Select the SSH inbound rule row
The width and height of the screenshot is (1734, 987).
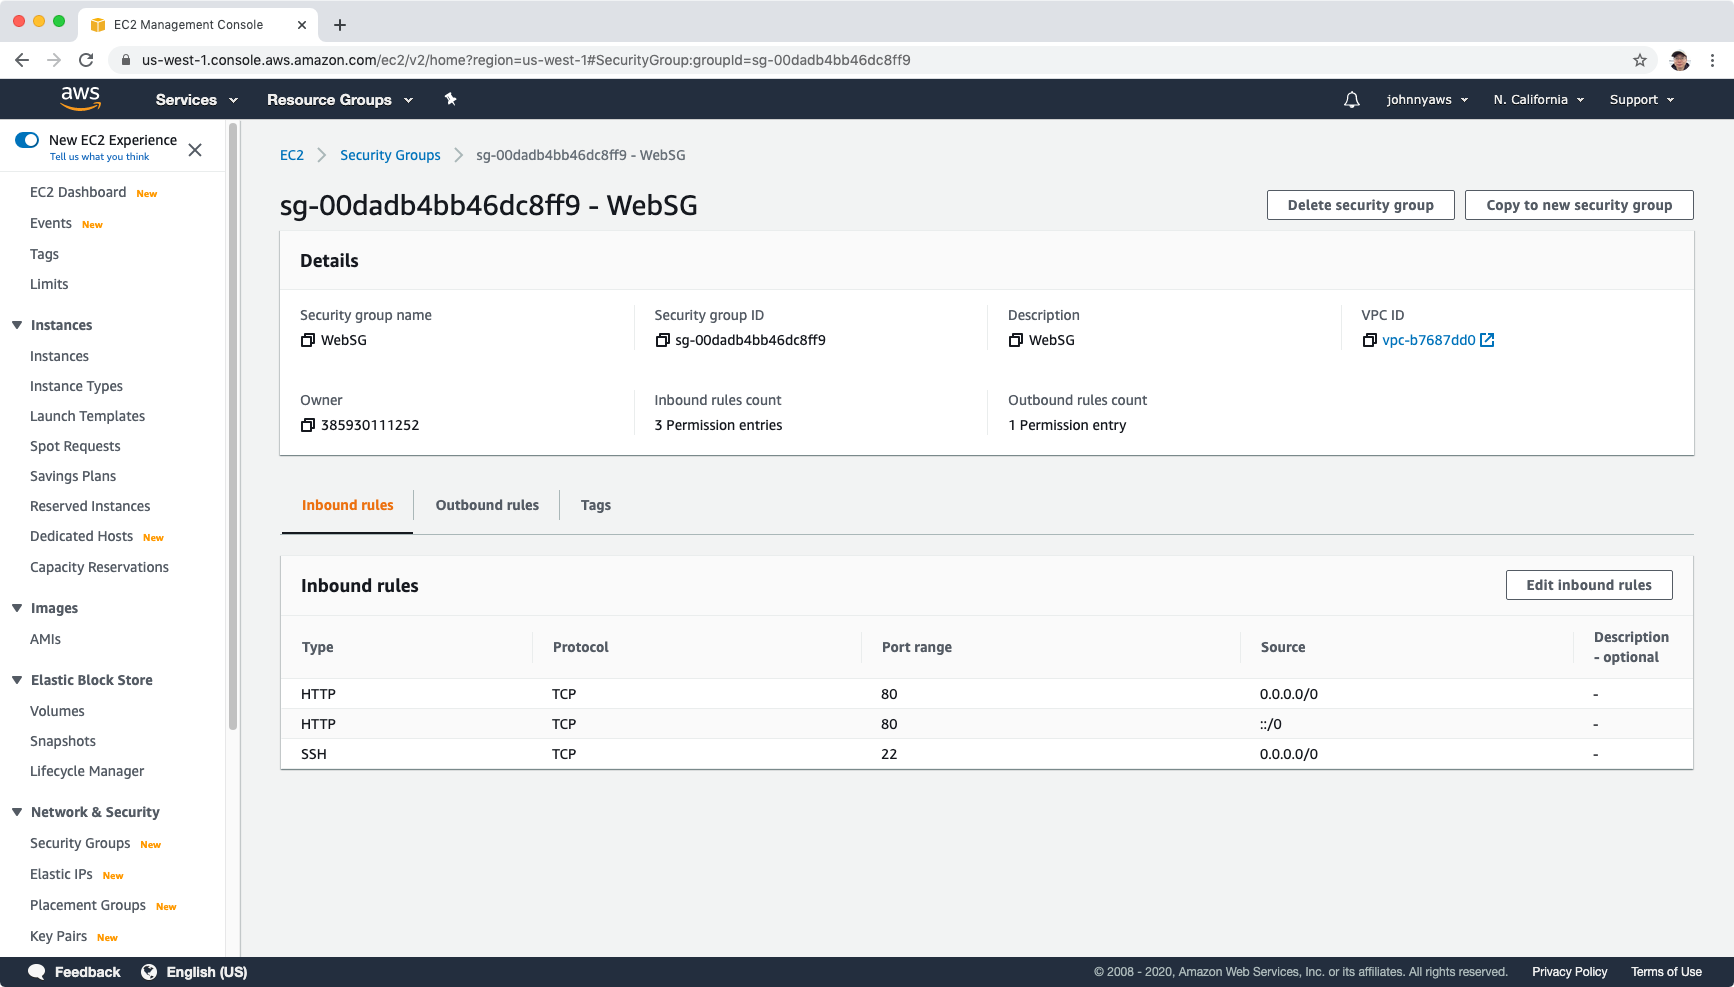coord(987,754)
